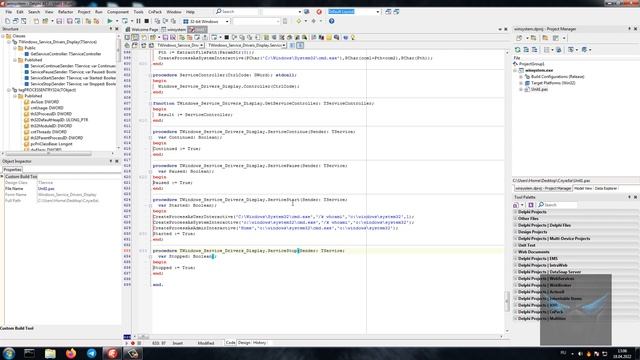This screenshot has width=640, height=360.
Task: Click the black square icon in editor toolbar
Action: pos(227,37)
